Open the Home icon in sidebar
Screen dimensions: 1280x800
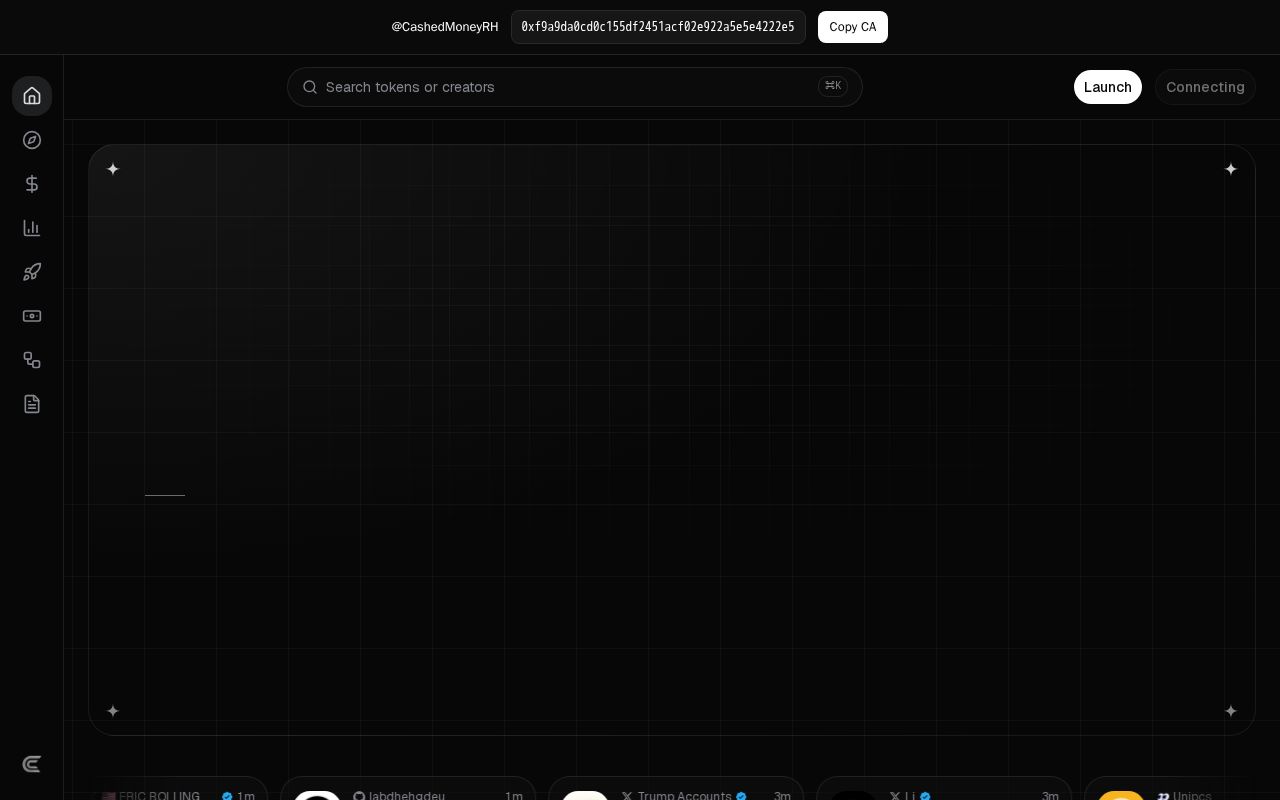coord(32,96)
